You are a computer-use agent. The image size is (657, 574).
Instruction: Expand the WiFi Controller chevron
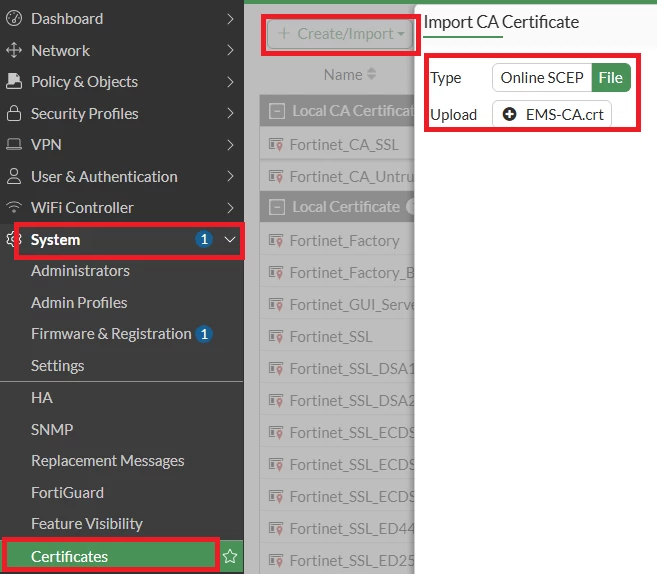point(230,207)
